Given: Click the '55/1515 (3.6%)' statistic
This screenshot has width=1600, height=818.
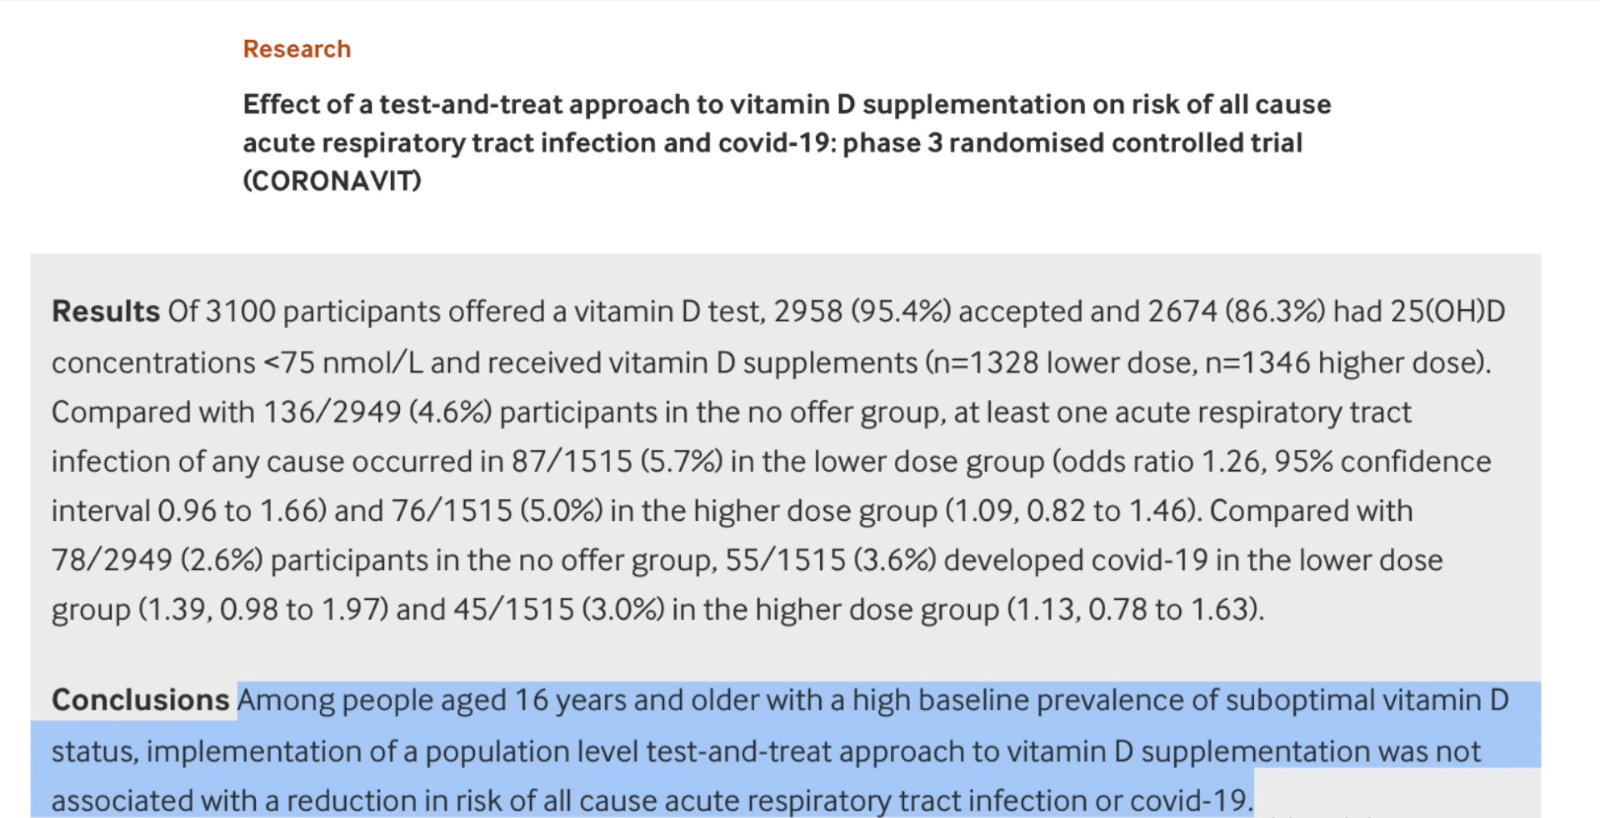Looking at the screenshot, I should 831,559.
